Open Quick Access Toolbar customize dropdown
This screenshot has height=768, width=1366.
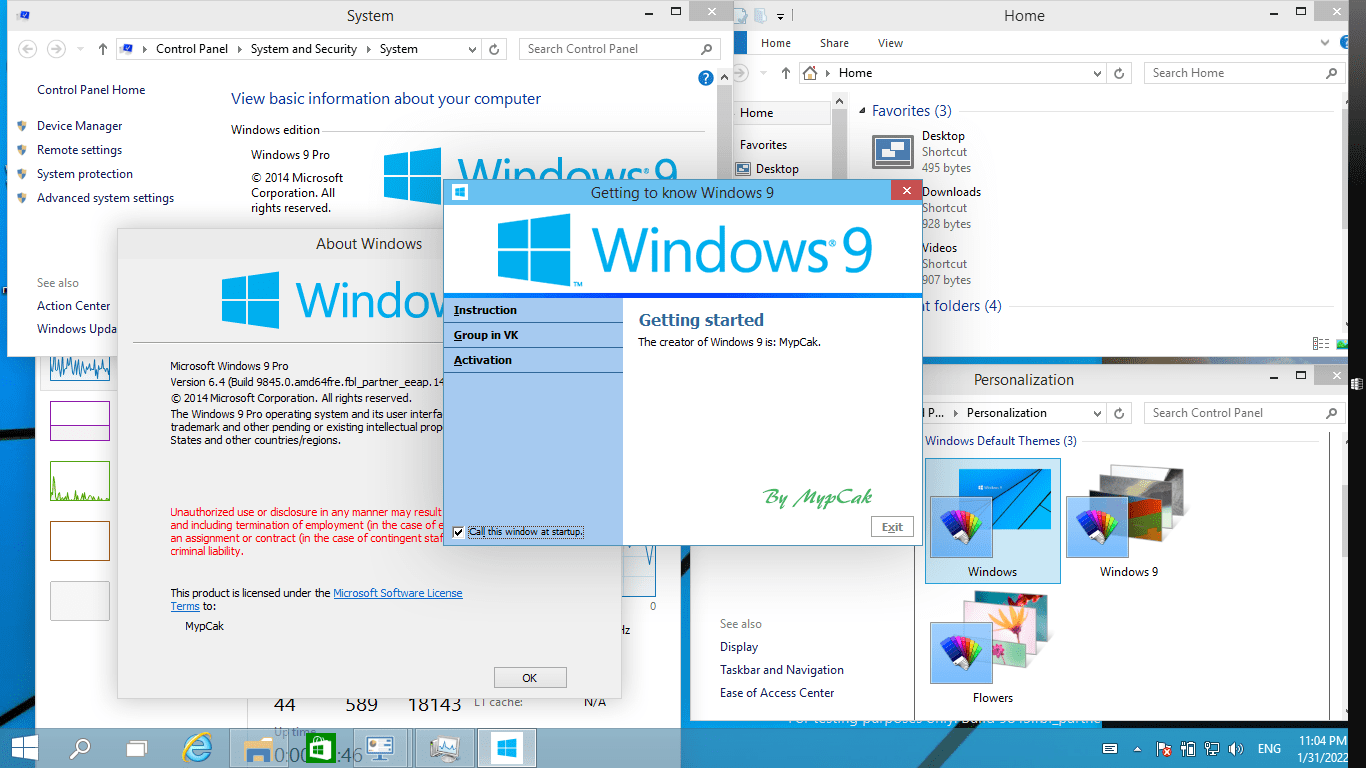(780, 16)
